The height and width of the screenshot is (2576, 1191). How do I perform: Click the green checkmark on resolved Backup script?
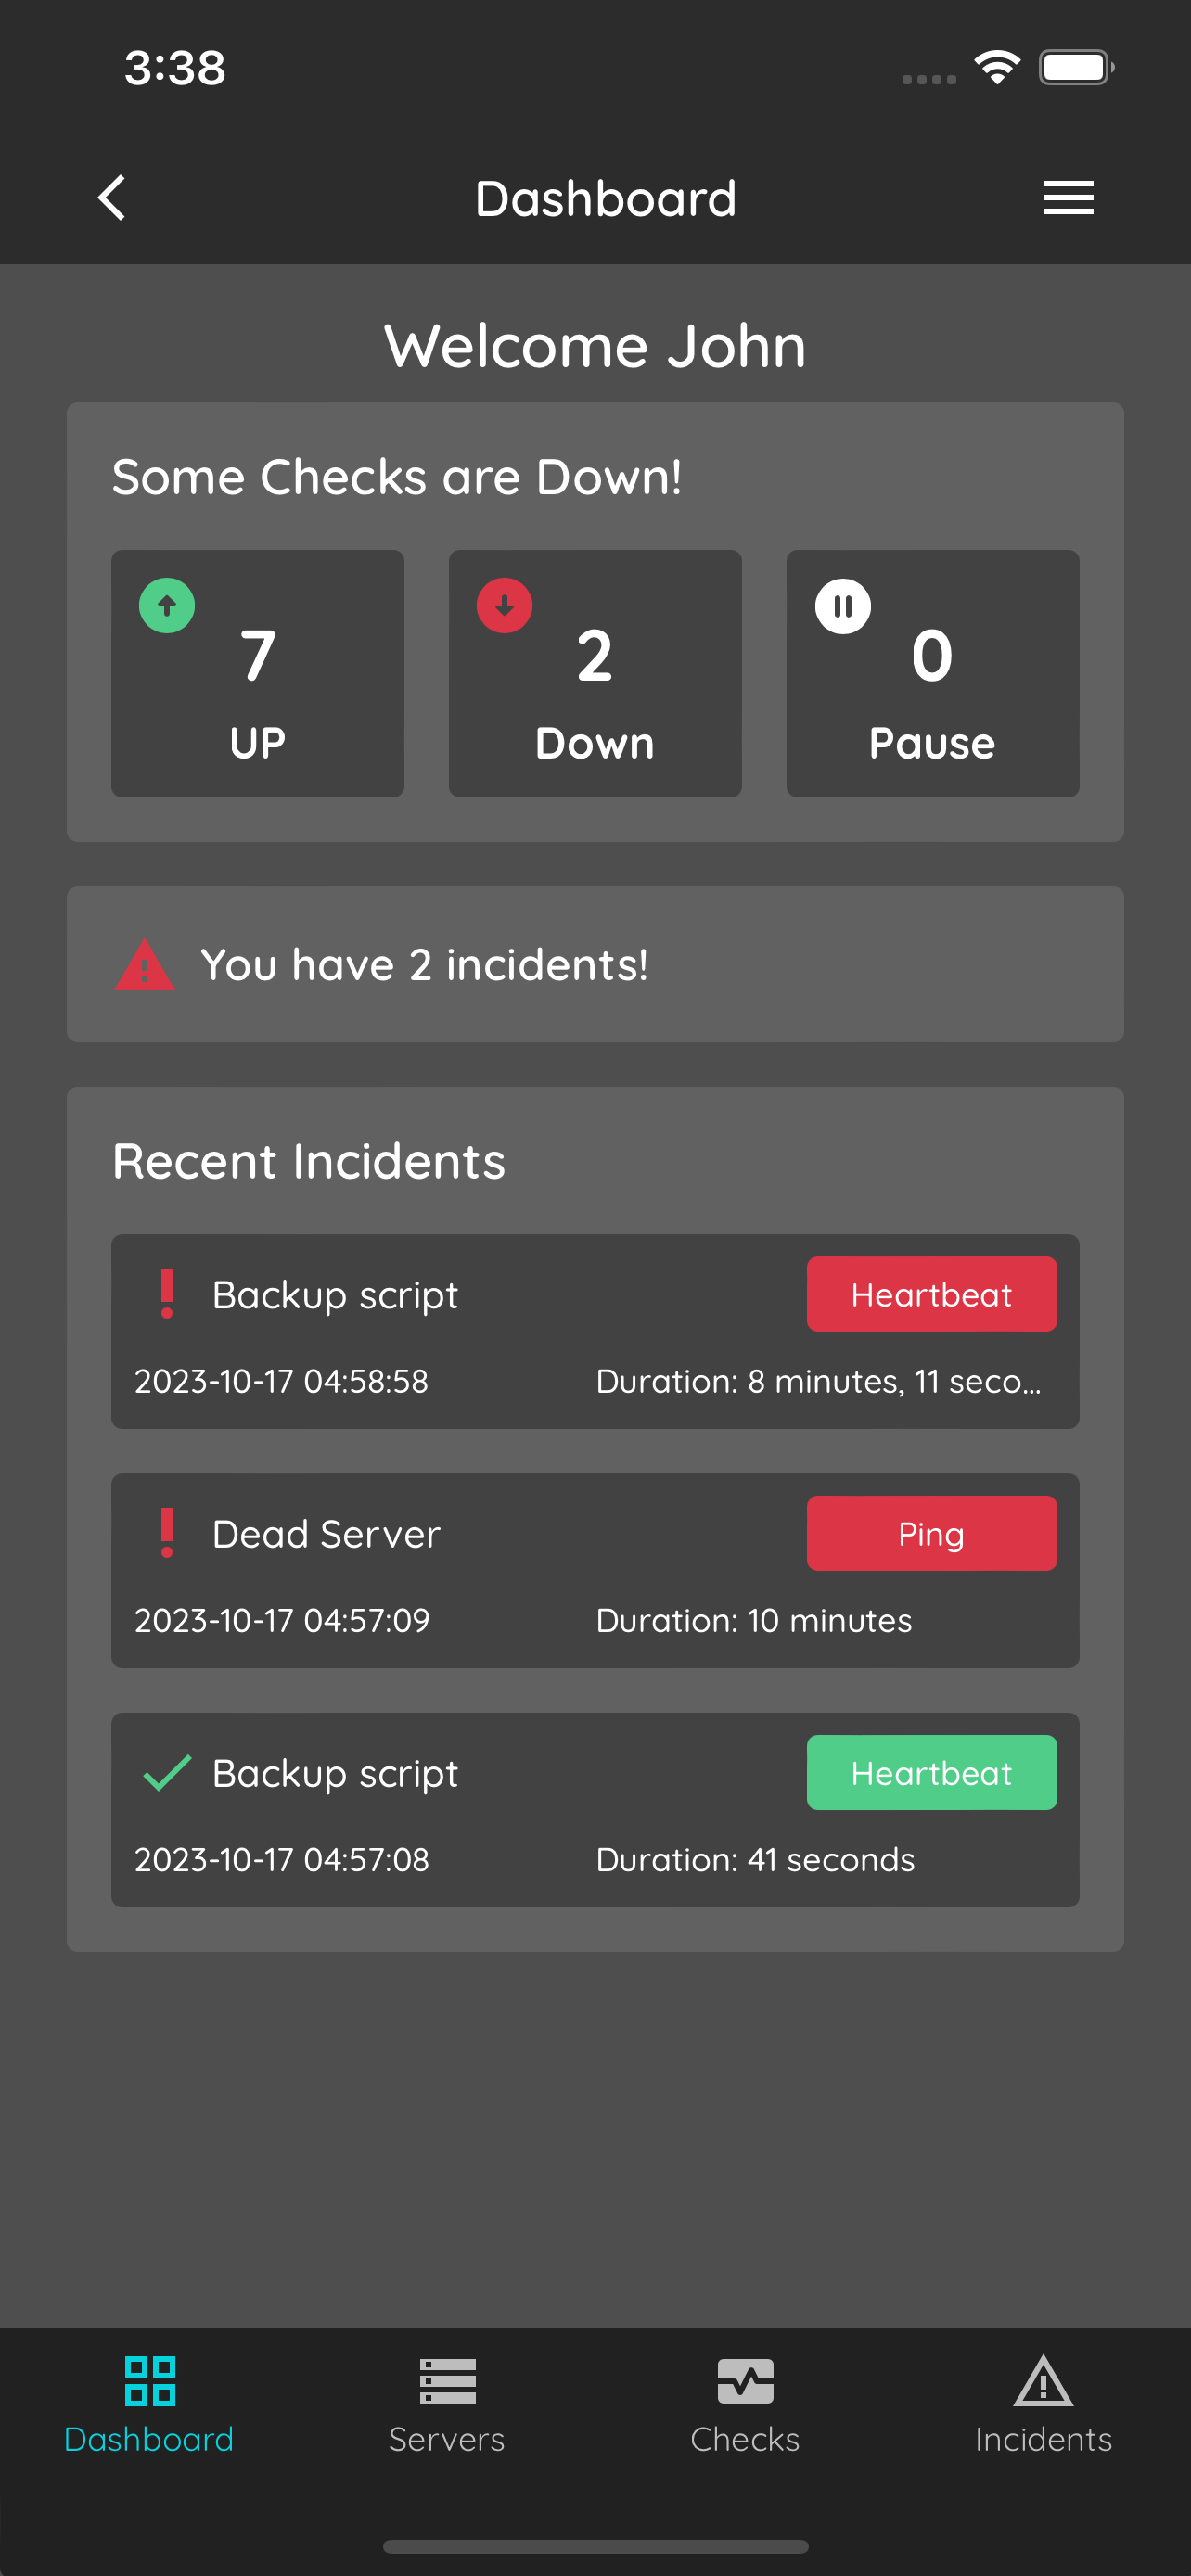pyautogui.click(x=167, y=1772)
